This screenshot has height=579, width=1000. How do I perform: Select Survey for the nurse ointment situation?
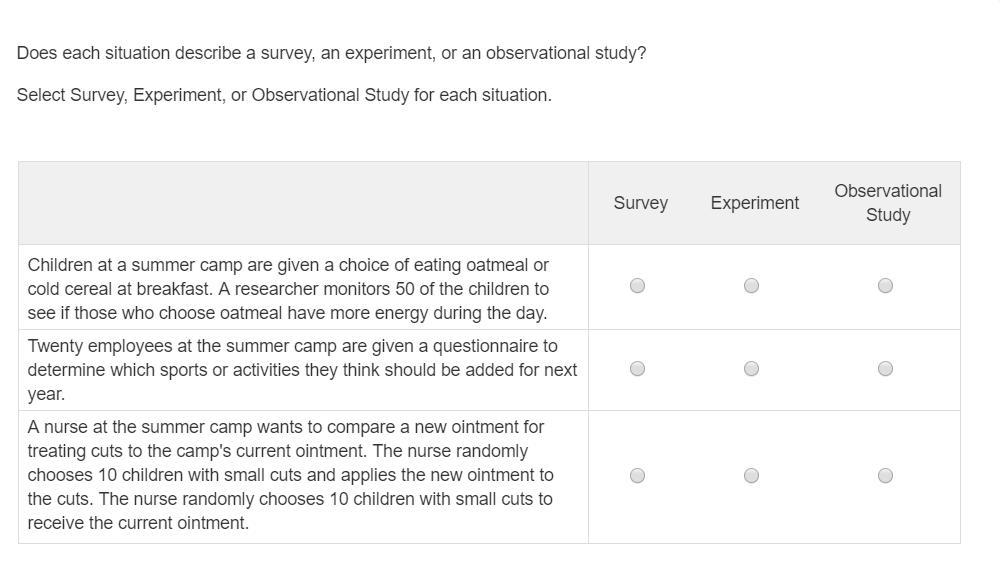[638, 476]
